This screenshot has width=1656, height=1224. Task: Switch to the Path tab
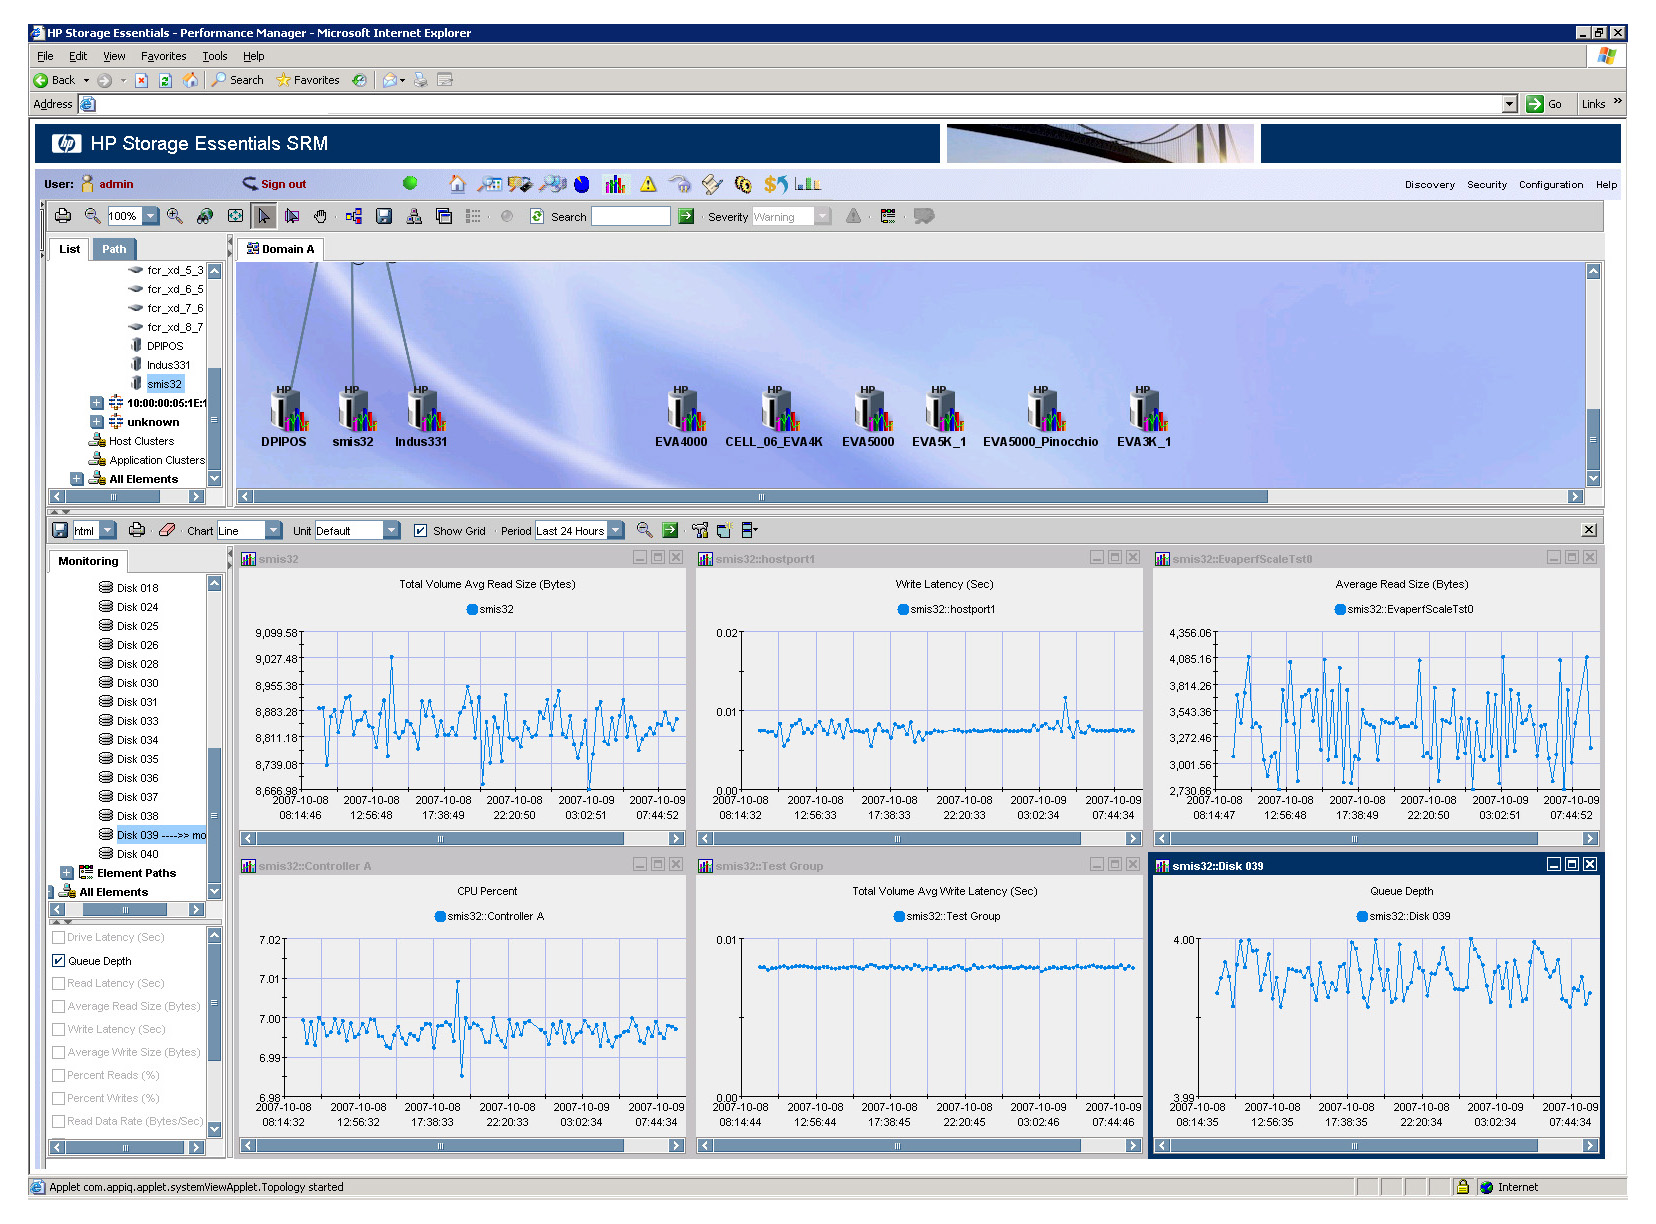click(114, 249)
